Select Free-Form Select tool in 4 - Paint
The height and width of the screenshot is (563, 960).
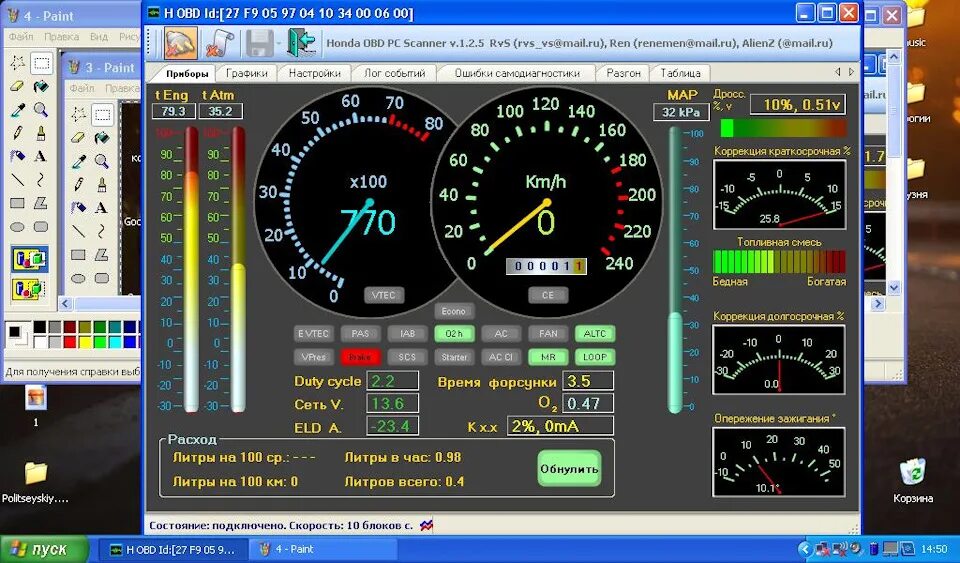(x=17, y=62)
